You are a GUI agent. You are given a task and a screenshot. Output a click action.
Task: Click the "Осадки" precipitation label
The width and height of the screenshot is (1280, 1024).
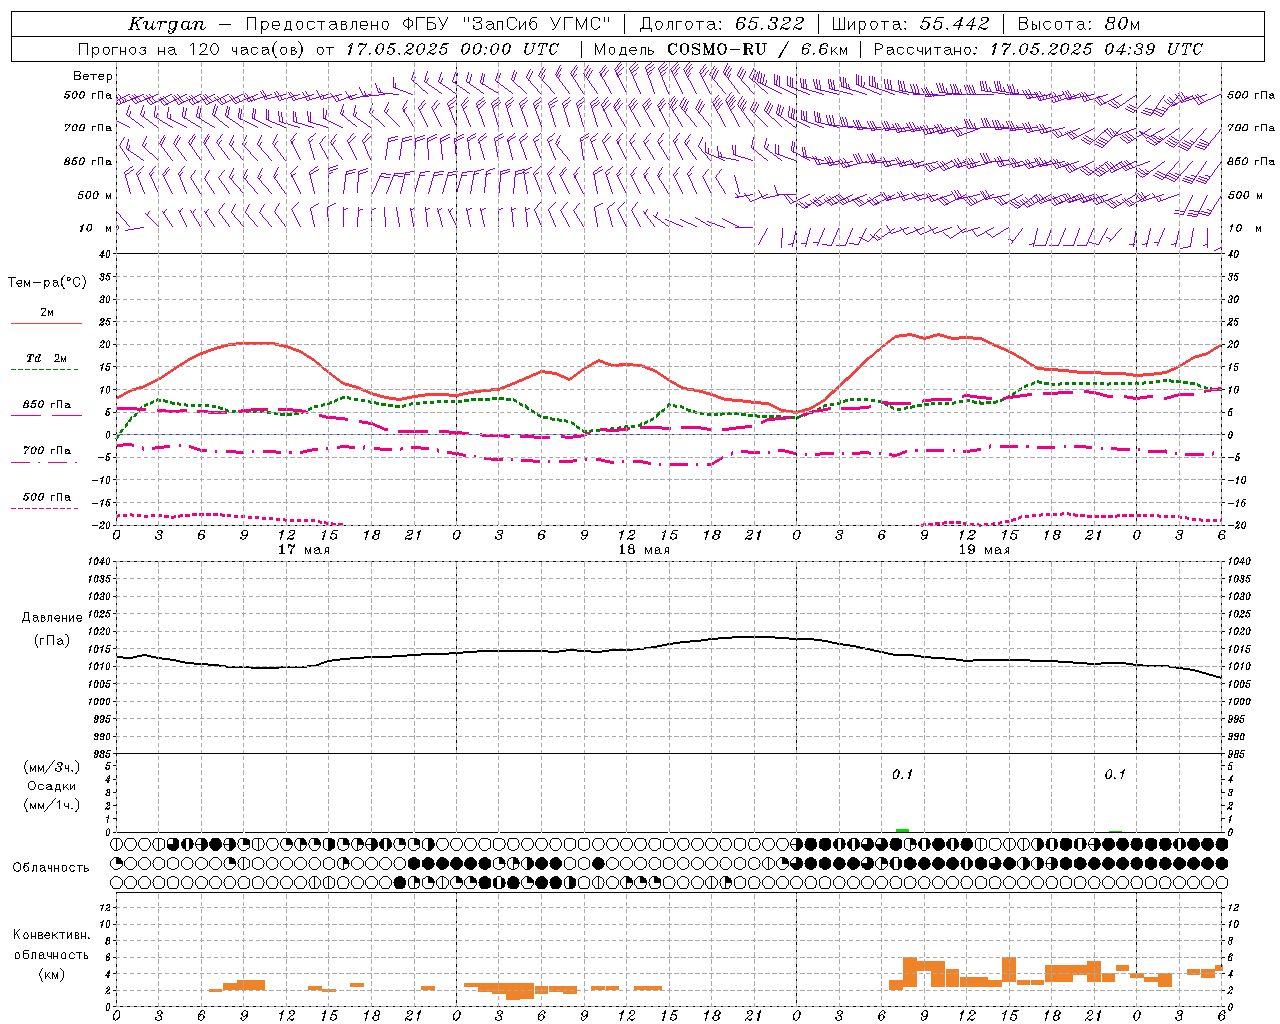coord(52,786)
